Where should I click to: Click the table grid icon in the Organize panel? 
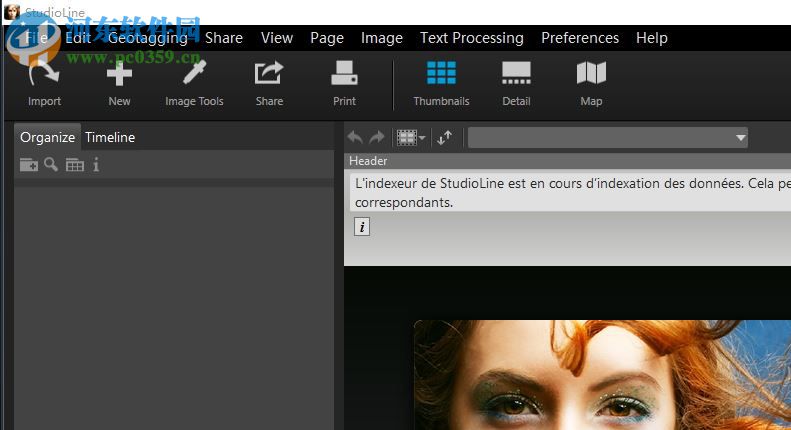75,165
